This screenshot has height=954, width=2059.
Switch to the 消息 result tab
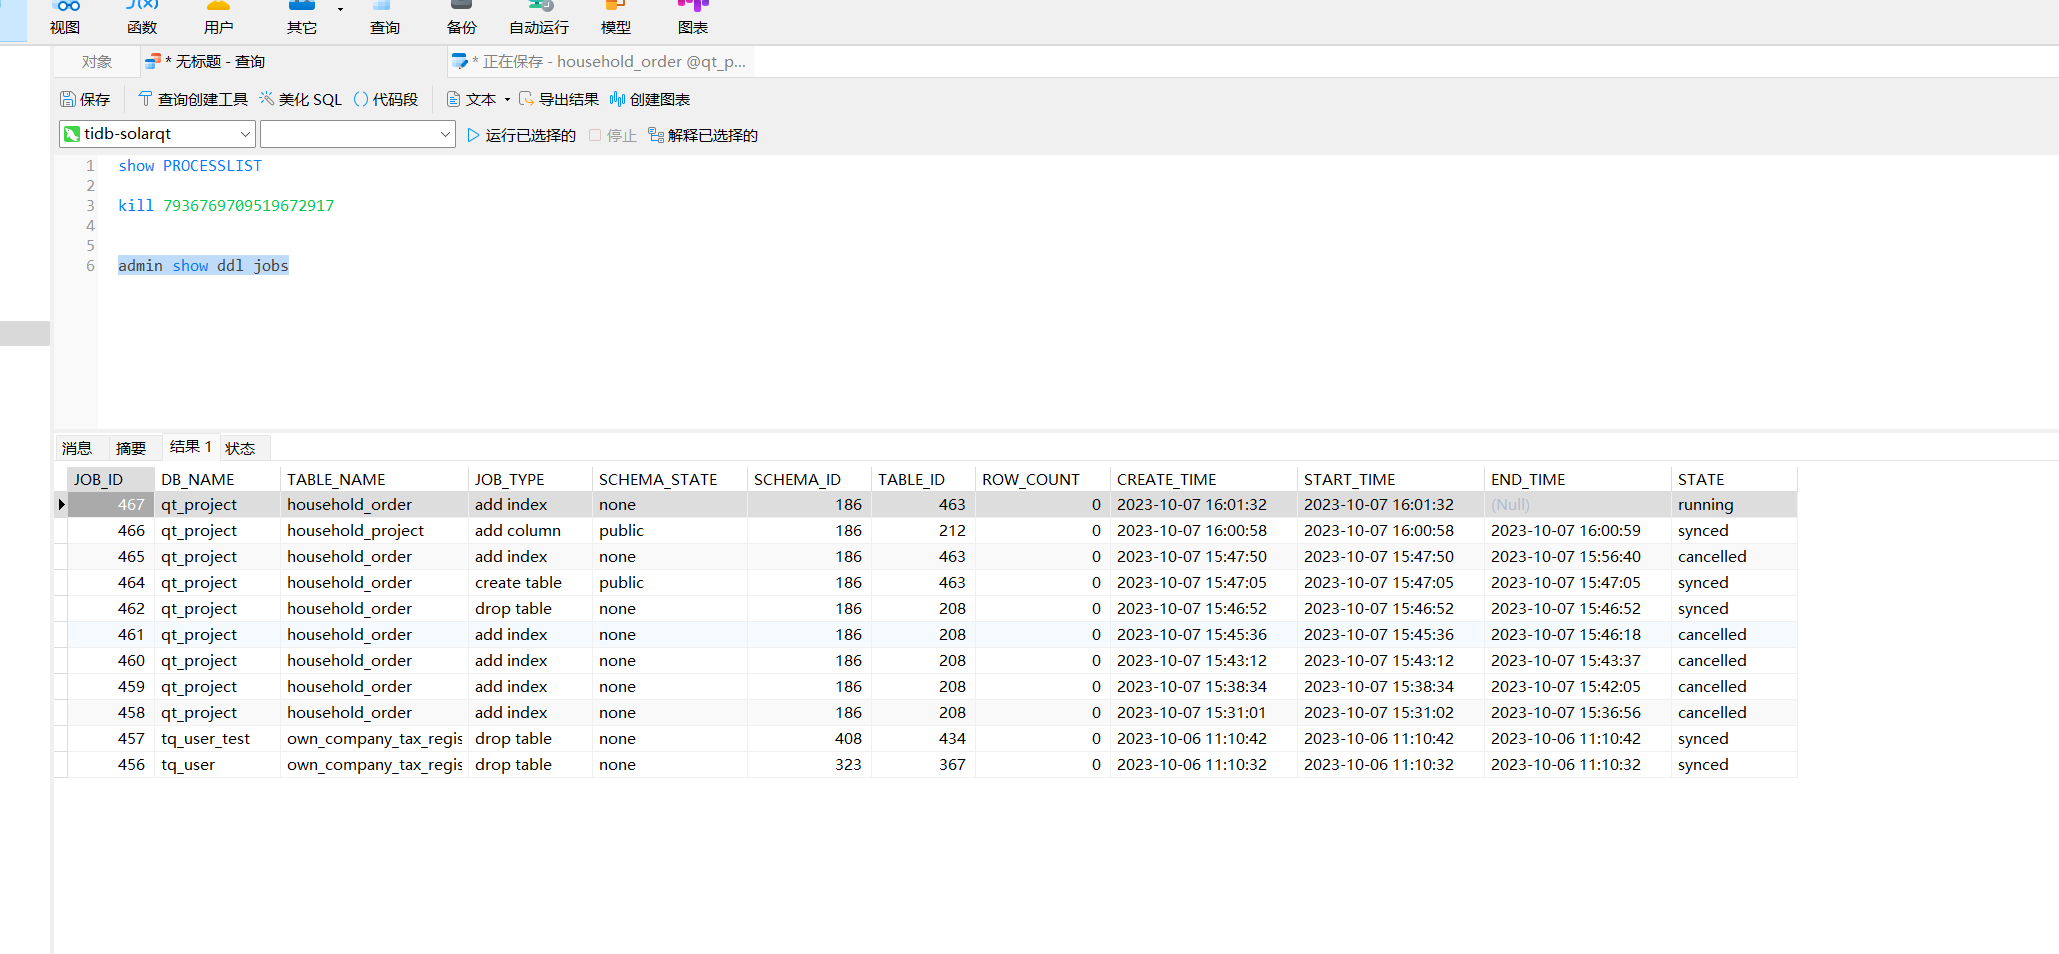pos(77,448)
